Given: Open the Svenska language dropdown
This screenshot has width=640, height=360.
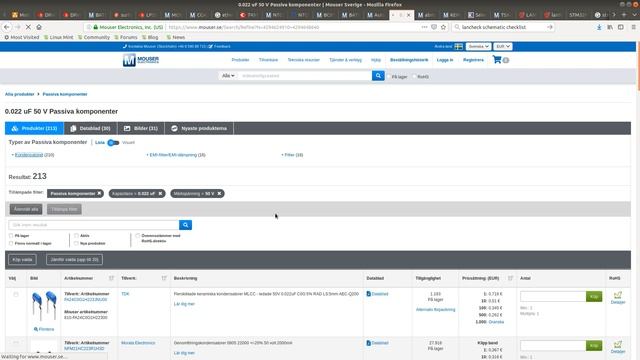Looking at the screenshot, I should tap(478, 47).
